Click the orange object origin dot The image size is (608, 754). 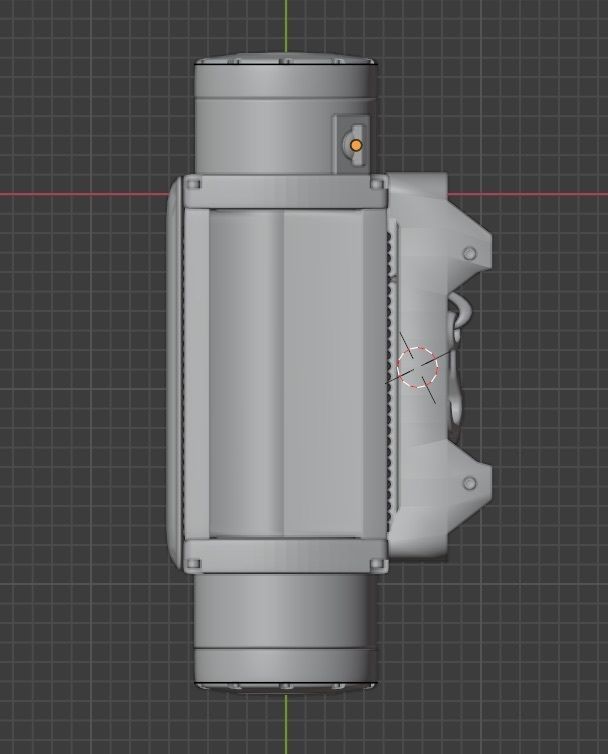click(x=355, y=145)
